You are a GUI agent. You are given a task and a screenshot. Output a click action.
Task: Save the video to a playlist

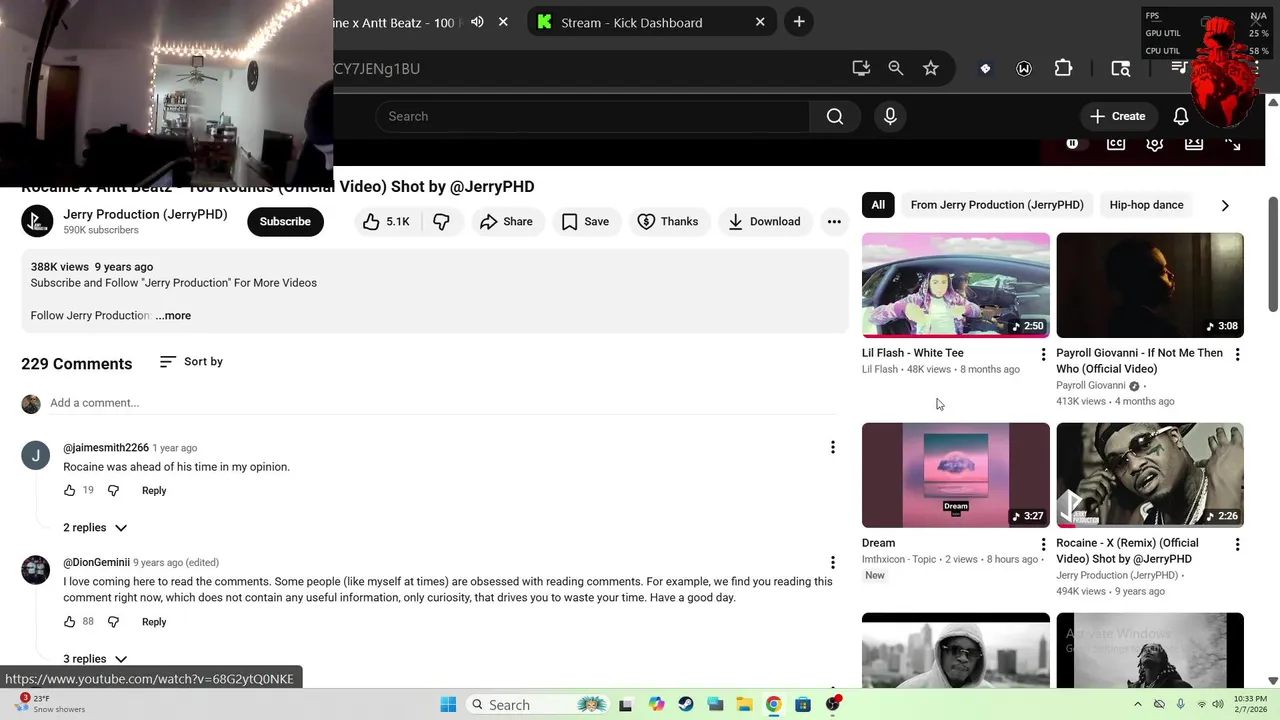[x=585, y=222]
